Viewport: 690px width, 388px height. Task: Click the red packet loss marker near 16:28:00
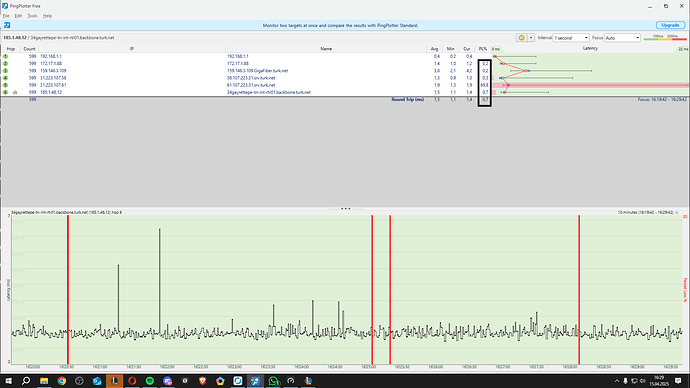point(579,289)
